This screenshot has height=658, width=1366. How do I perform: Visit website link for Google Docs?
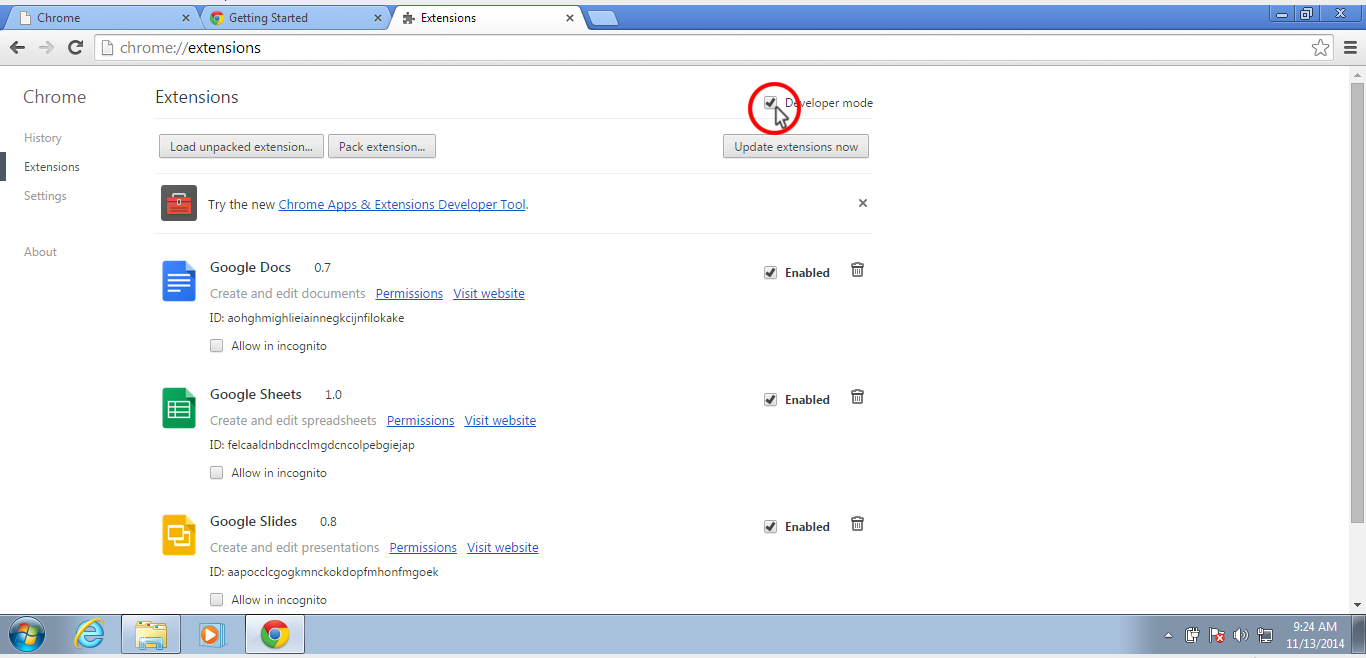[489, 293]
